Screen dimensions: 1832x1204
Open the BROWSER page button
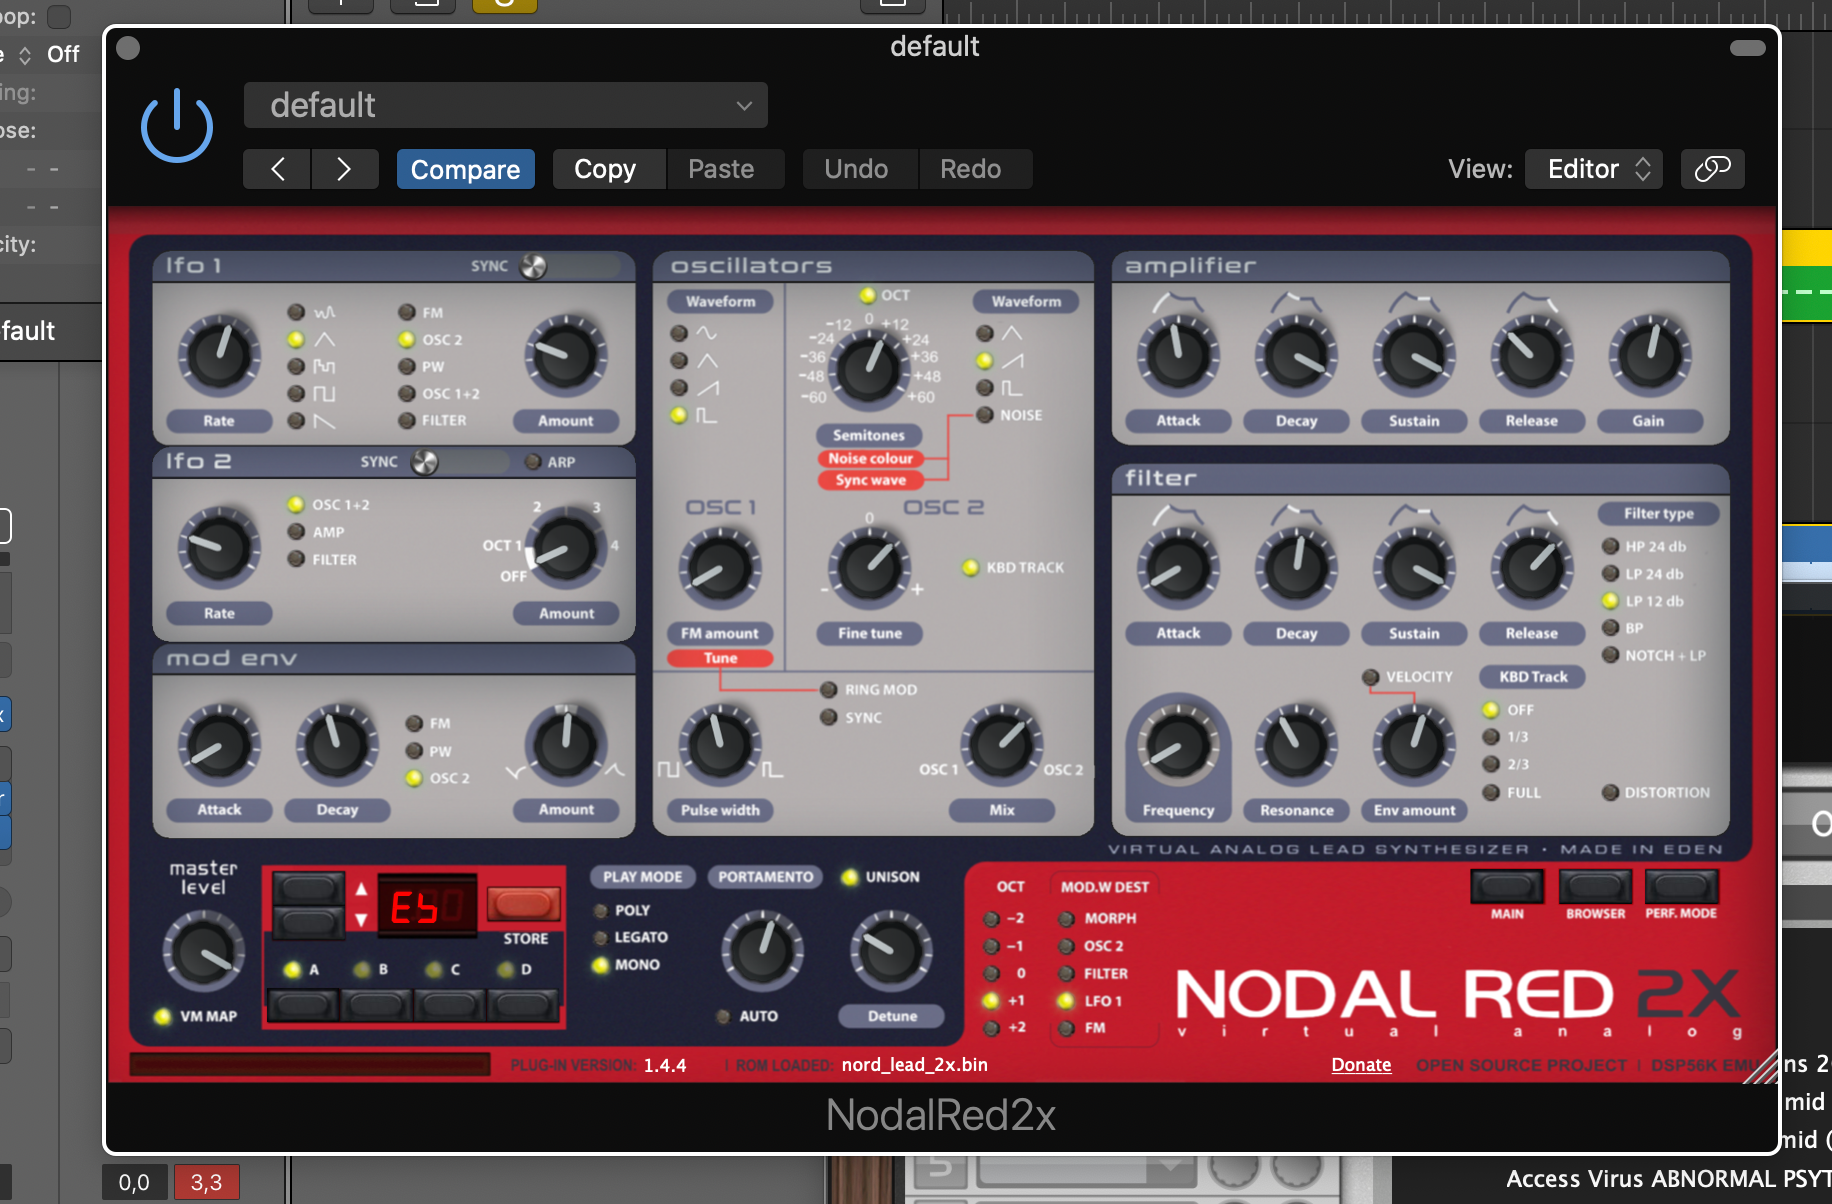click(x=1595, y=886)
